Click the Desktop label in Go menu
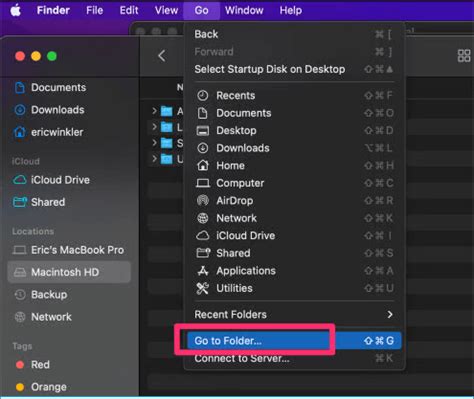This screenshot has height=399, width=474. coord(236,131)
